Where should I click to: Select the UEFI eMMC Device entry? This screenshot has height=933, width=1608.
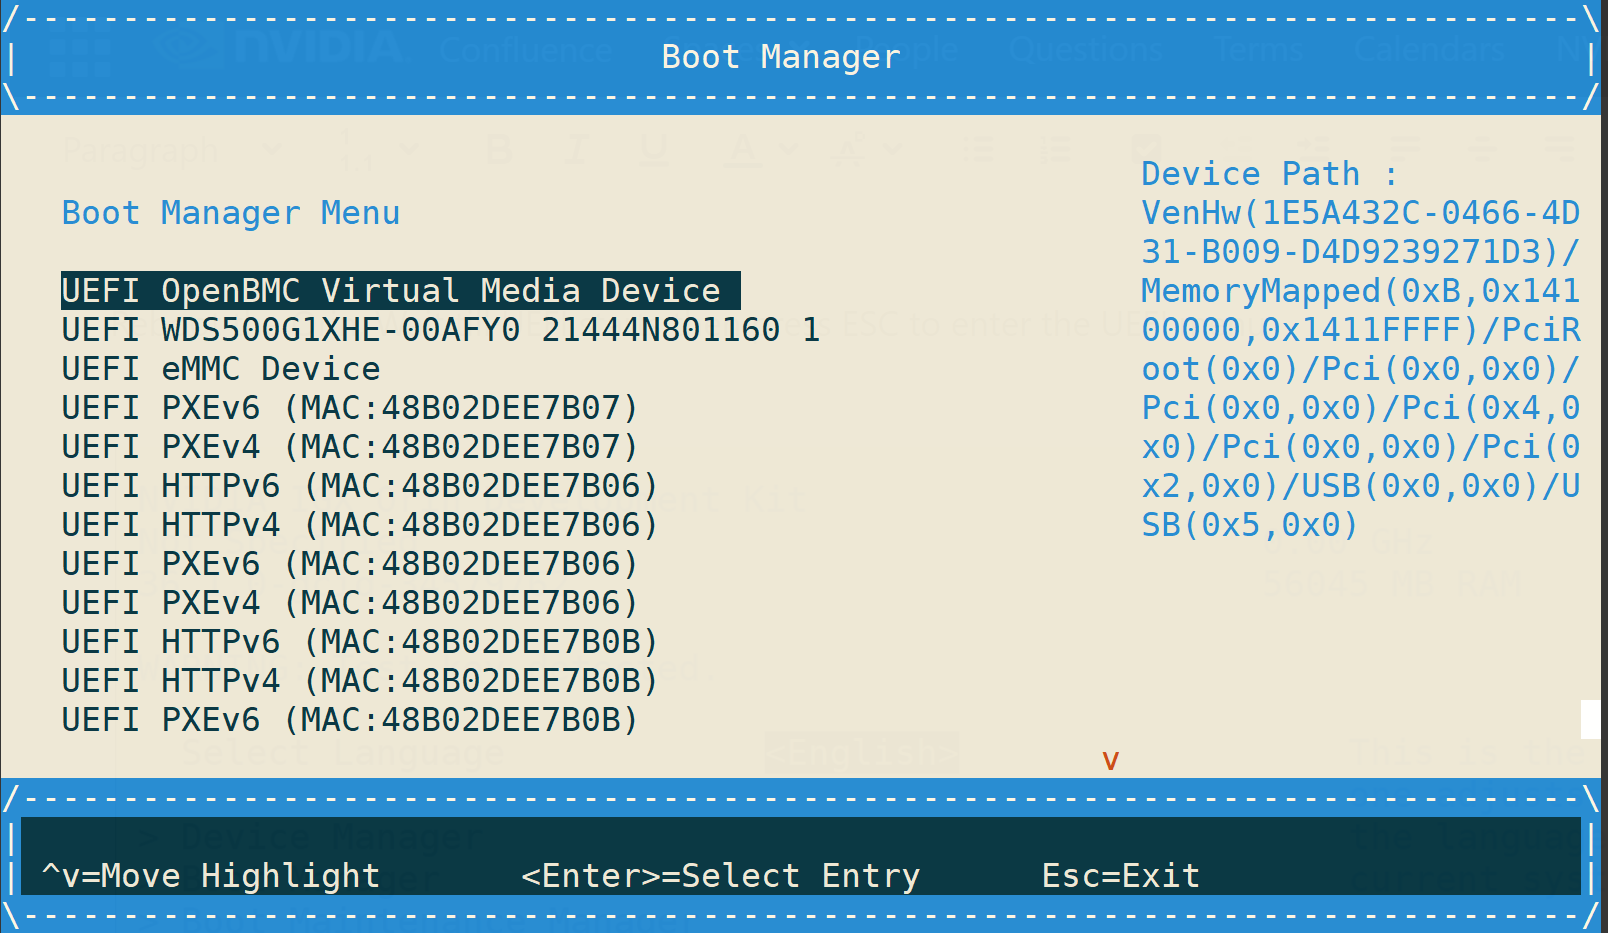(x=221, y=369)
